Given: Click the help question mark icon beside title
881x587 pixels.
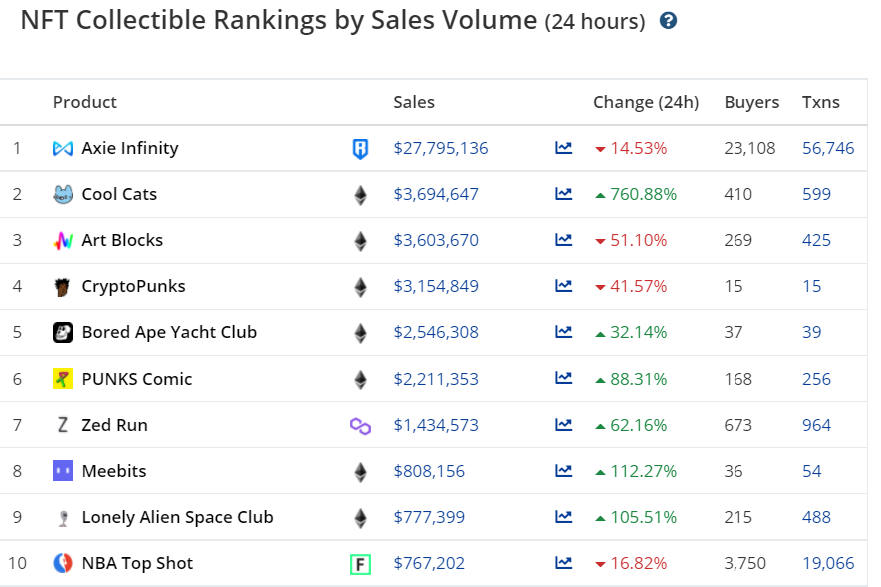Looking at the screenshot, I should click(668, 21).
